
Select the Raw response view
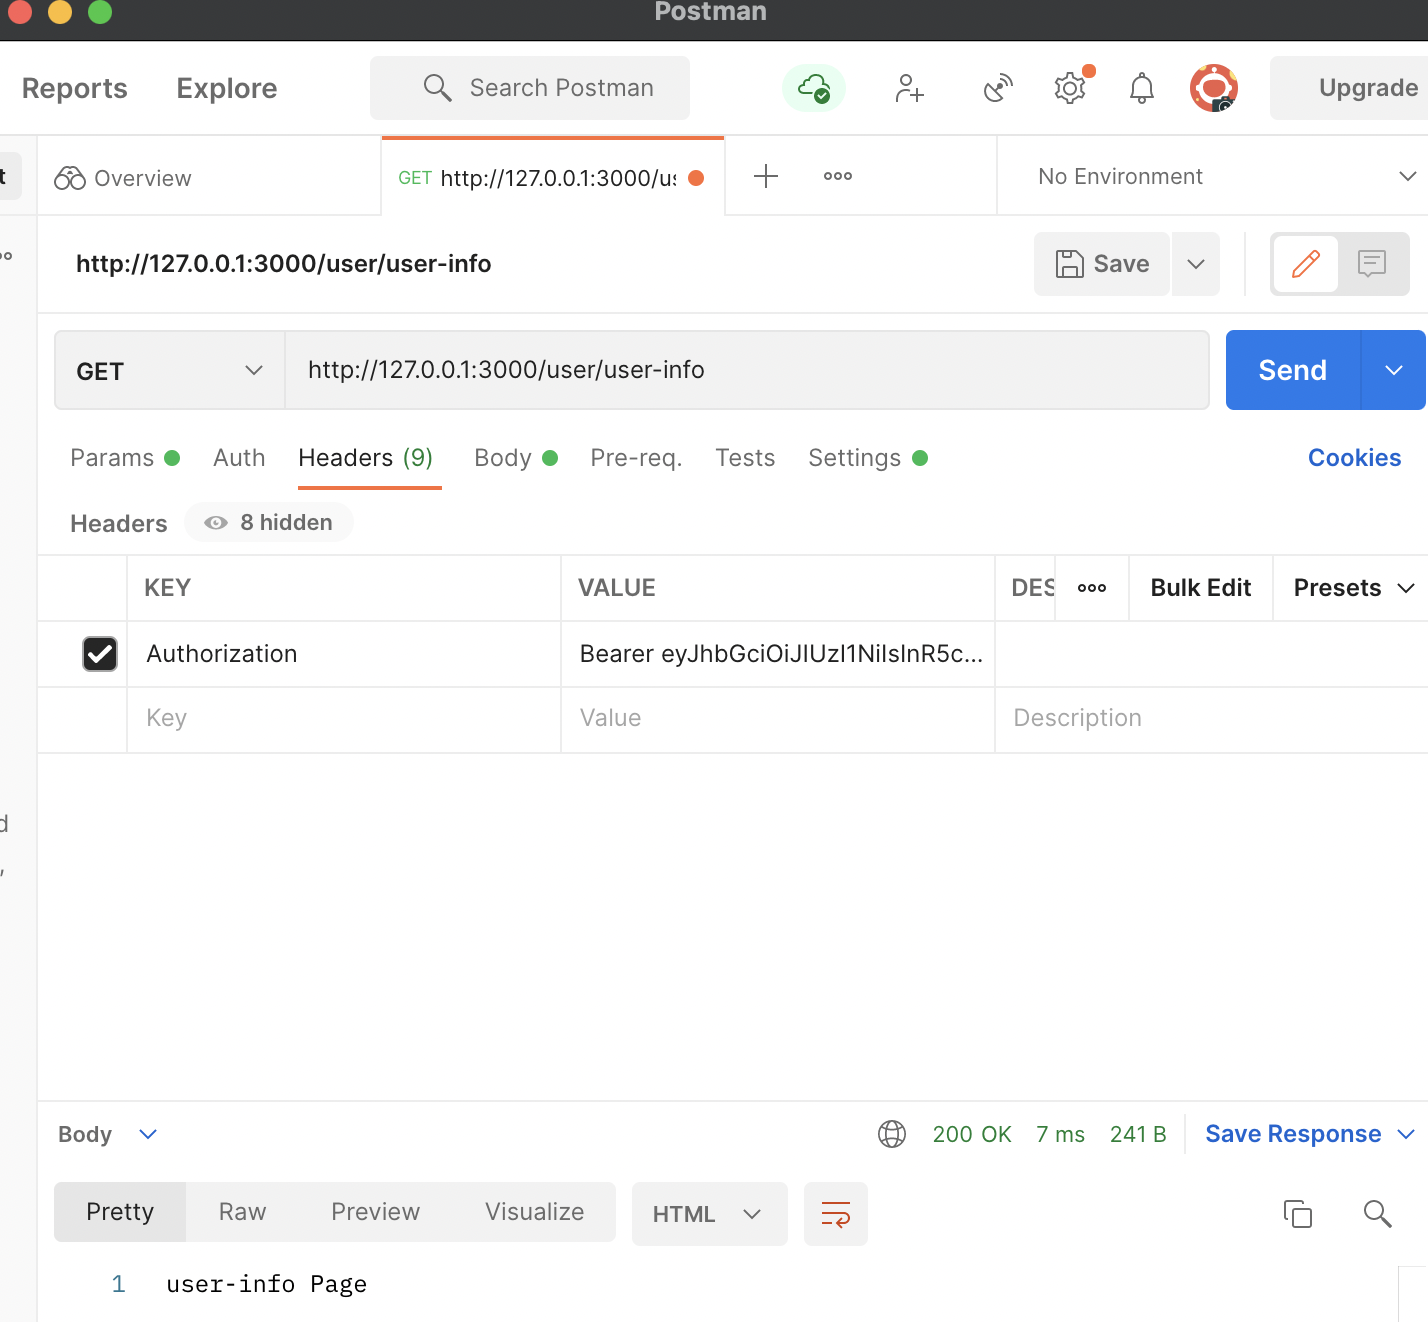[243, 1212]
